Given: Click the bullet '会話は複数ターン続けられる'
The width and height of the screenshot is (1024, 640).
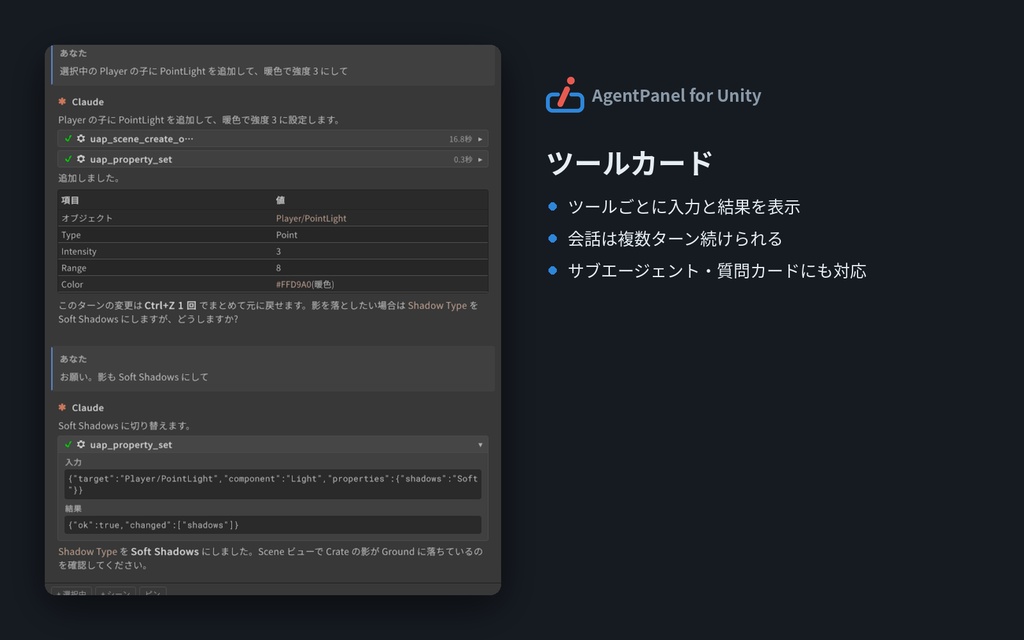Looking at the screenshot, I should click(x=675, y=238).
